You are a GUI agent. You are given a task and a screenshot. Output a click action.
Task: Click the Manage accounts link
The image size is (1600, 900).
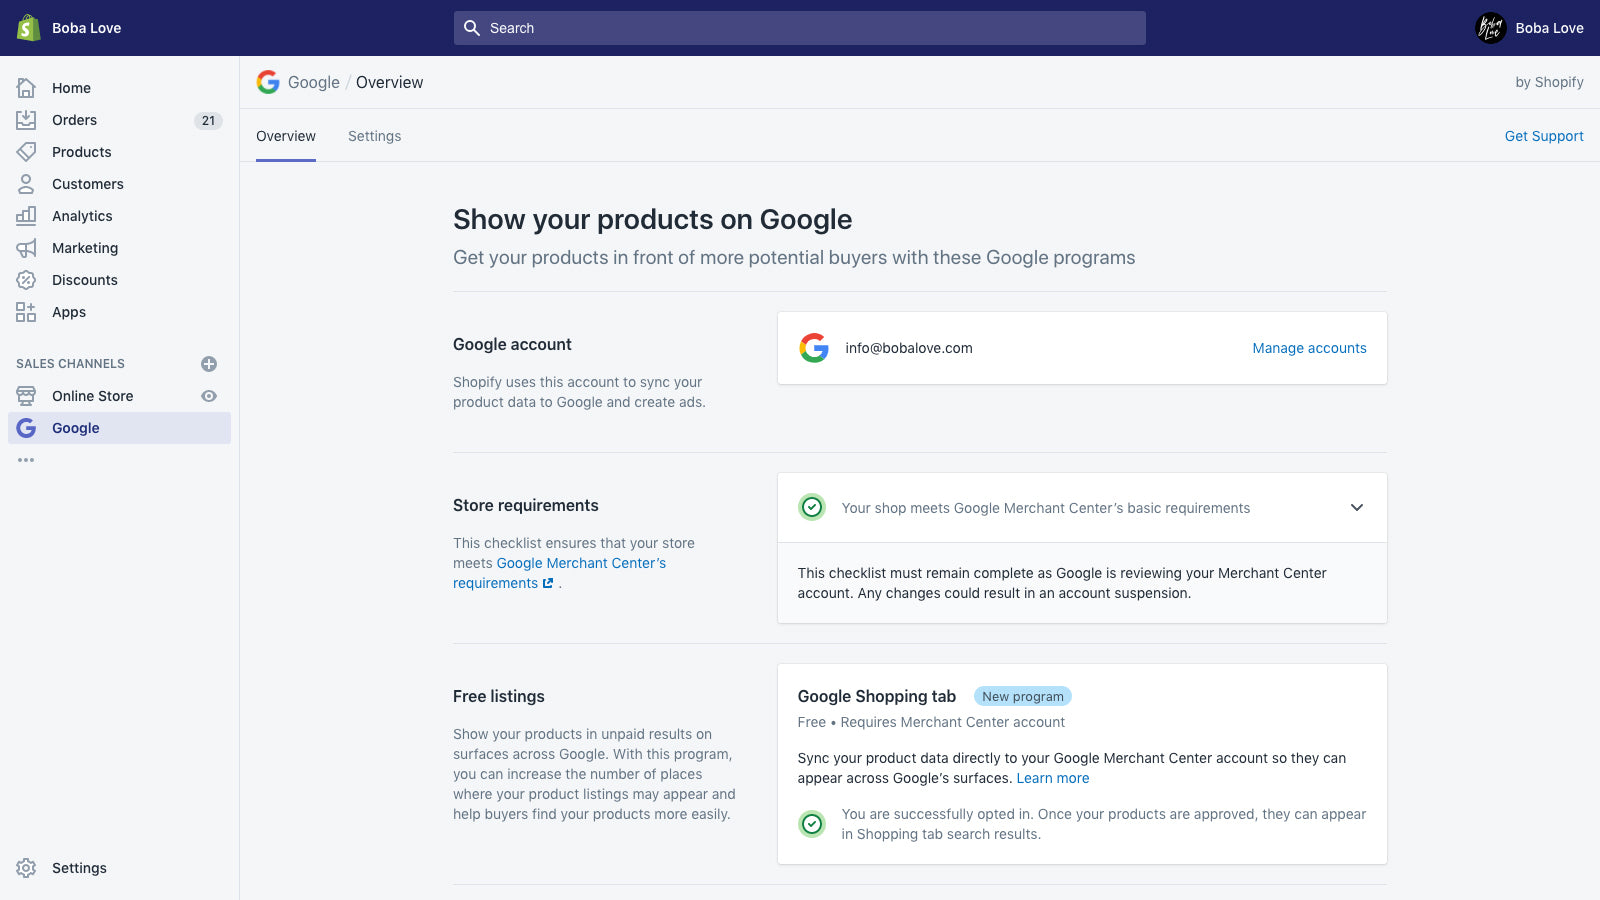click(x=1309, y=348)
